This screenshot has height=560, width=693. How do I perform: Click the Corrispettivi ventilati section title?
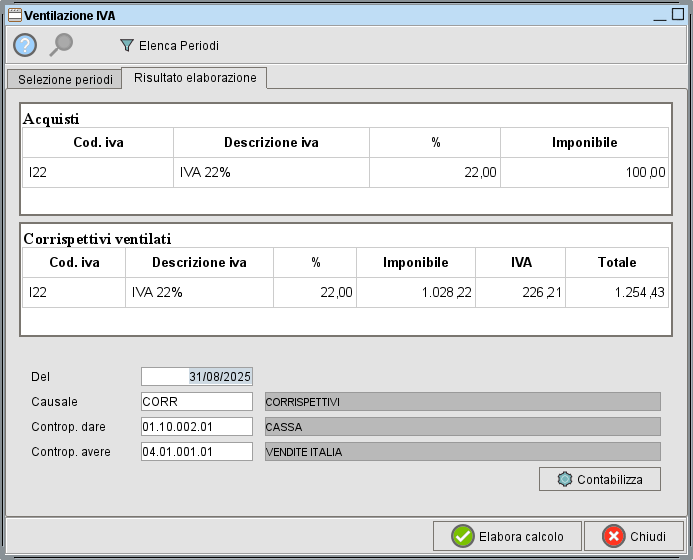[x=97, y=239]
